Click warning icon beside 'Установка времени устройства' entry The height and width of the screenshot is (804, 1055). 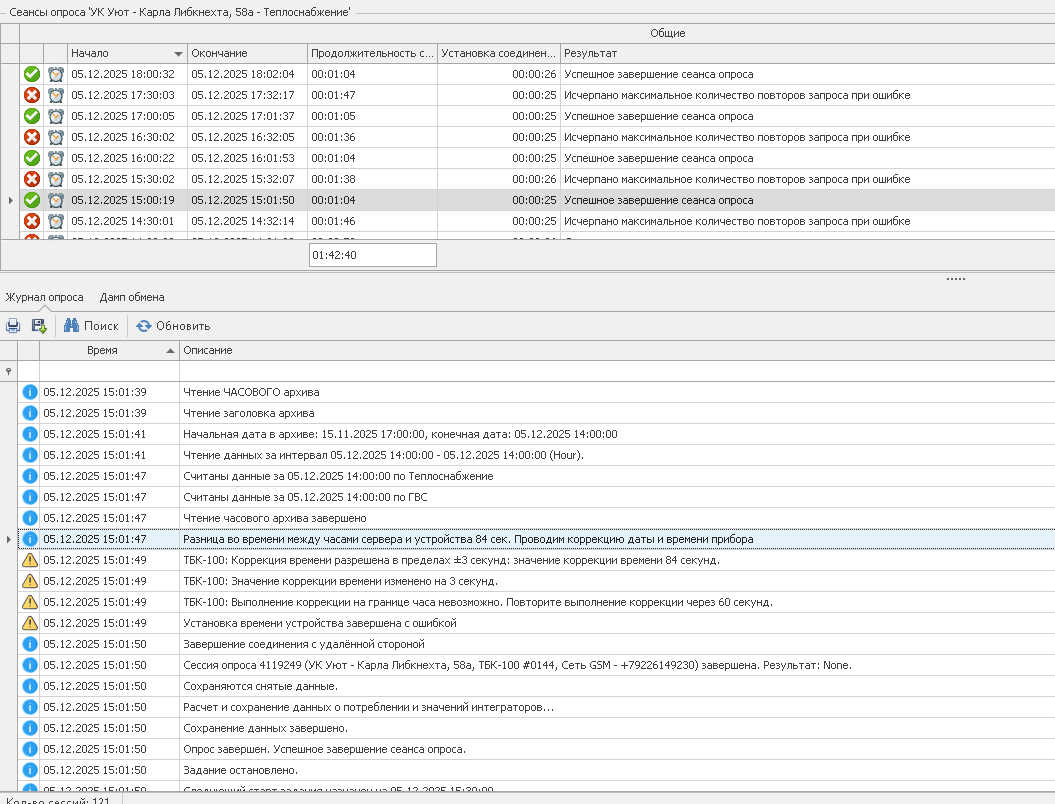point(30,623)
